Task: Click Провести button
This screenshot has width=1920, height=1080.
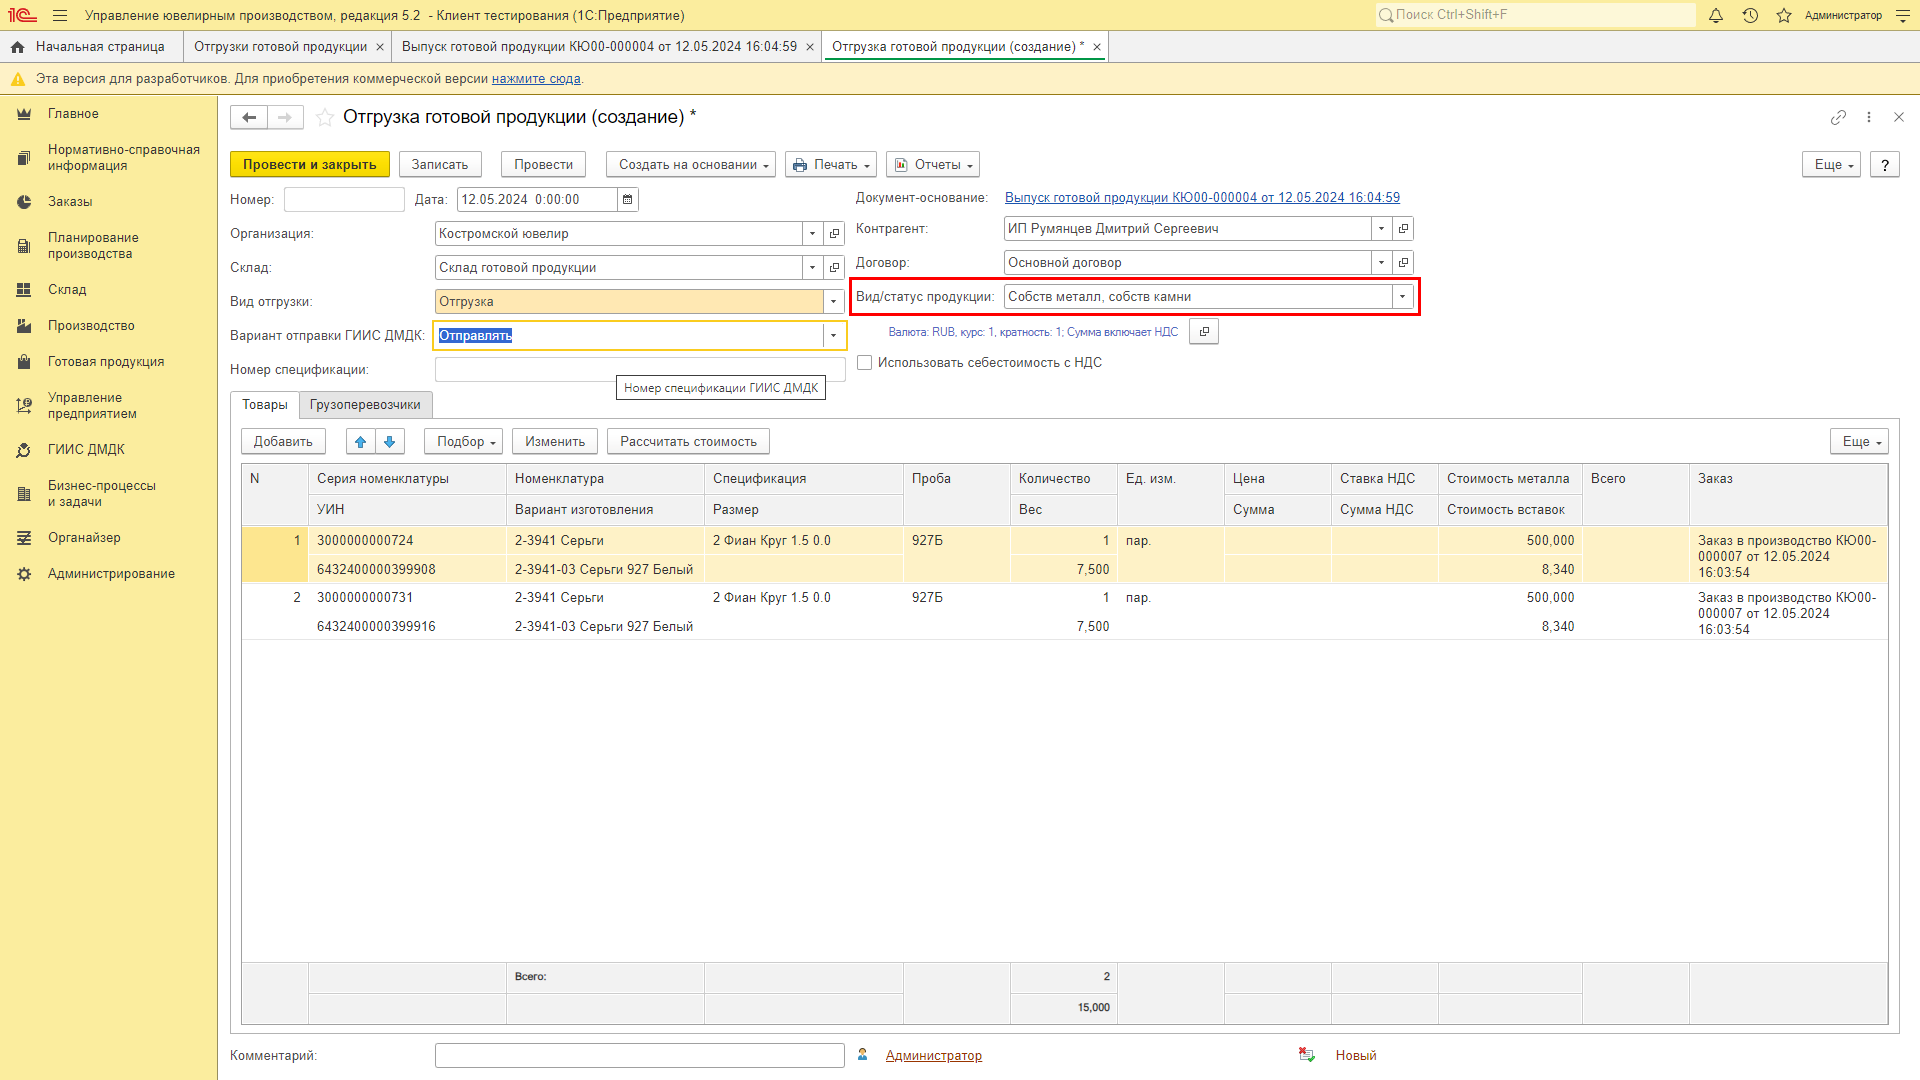Action: (544, 165)
